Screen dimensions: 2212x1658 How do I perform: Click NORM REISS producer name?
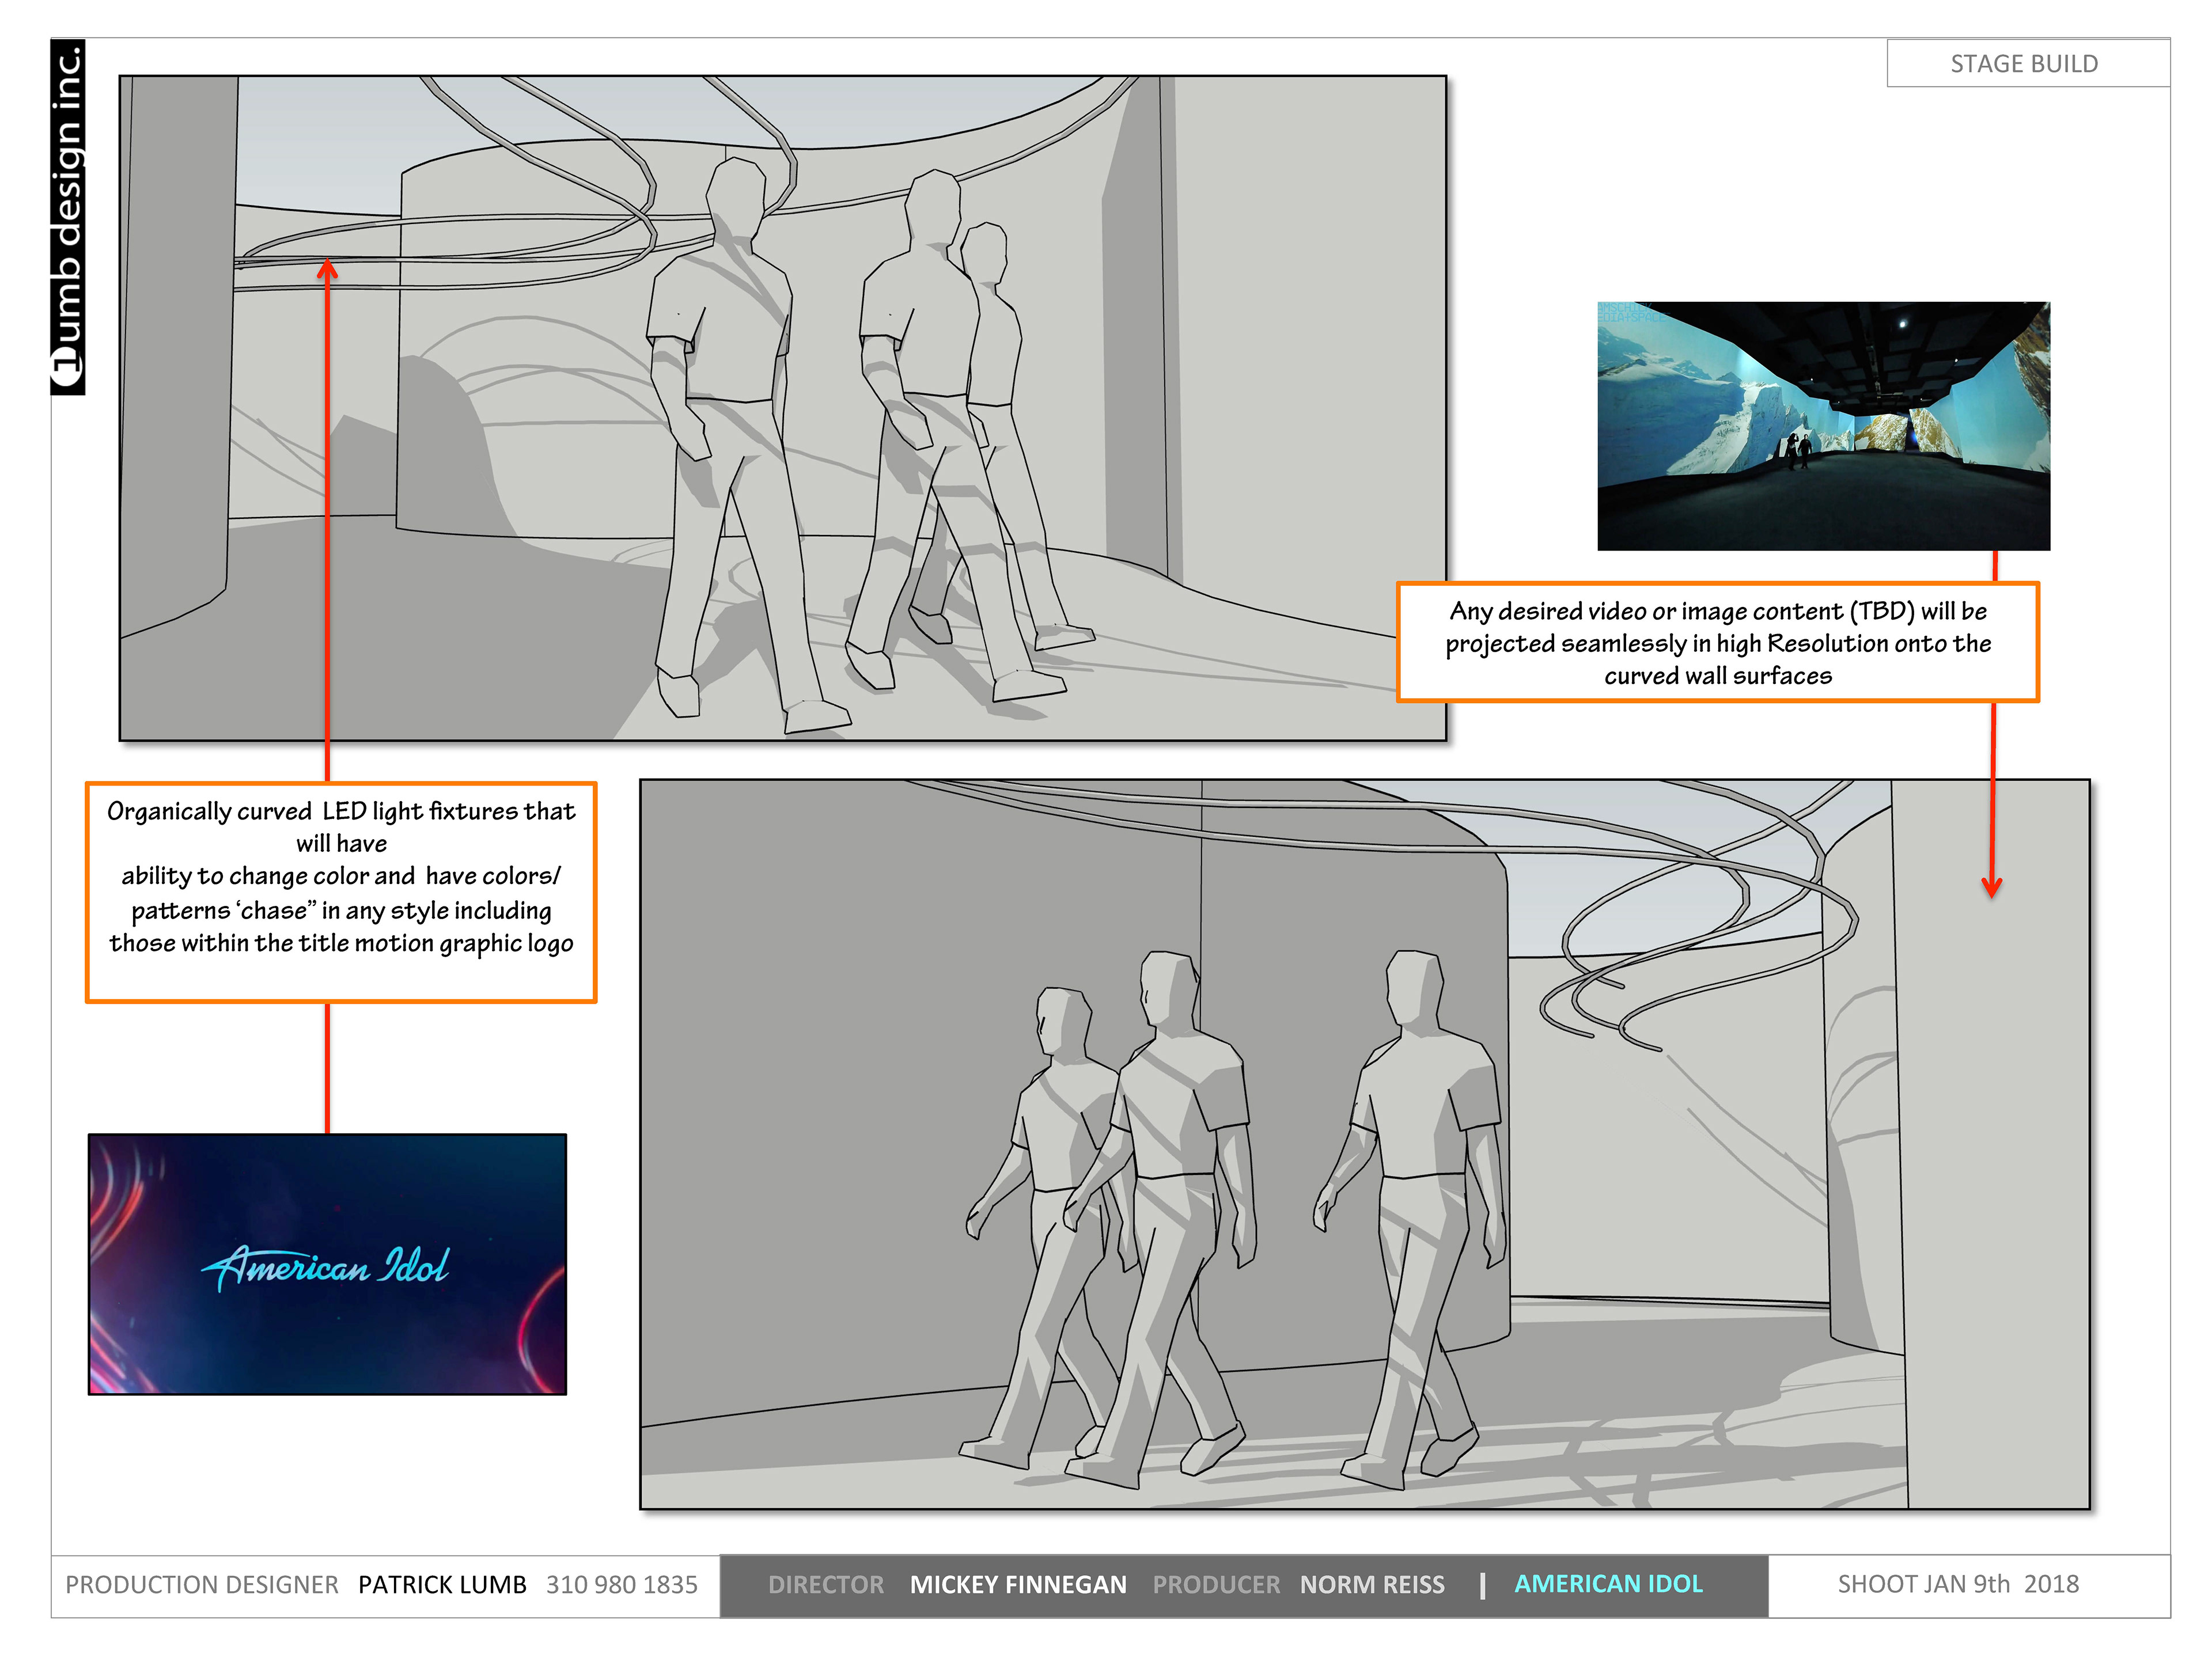[1371, 1585]
